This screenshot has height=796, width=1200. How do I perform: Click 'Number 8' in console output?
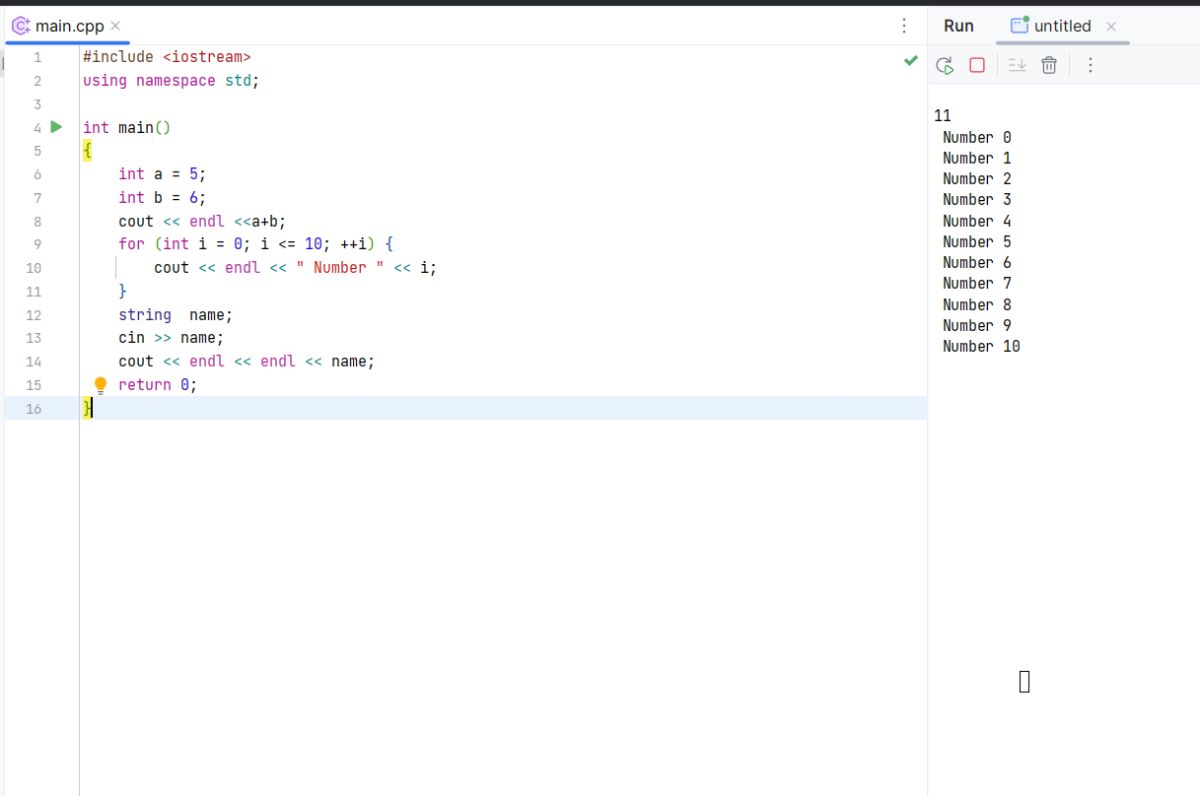pos(977,305)
